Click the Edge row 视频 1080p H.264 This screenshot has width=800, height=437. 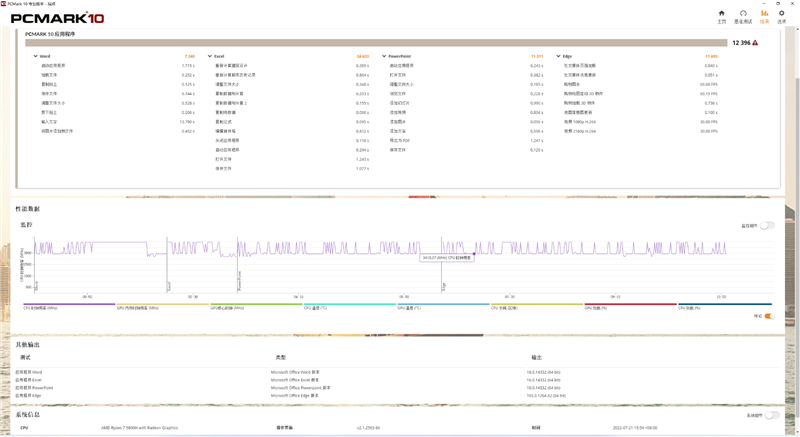point(580,122)
